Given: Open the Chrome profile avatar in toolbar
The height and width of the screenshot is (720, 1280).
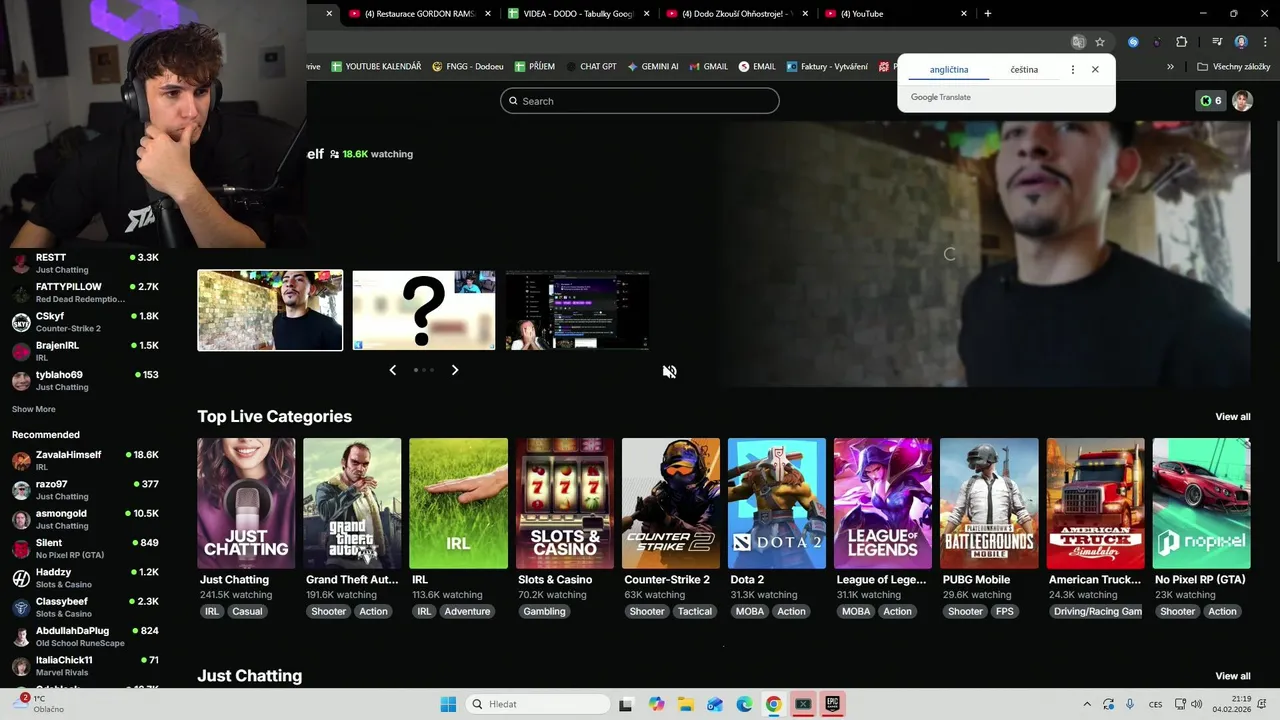Looking at the screenshot, I should [x=1241, y=42].
